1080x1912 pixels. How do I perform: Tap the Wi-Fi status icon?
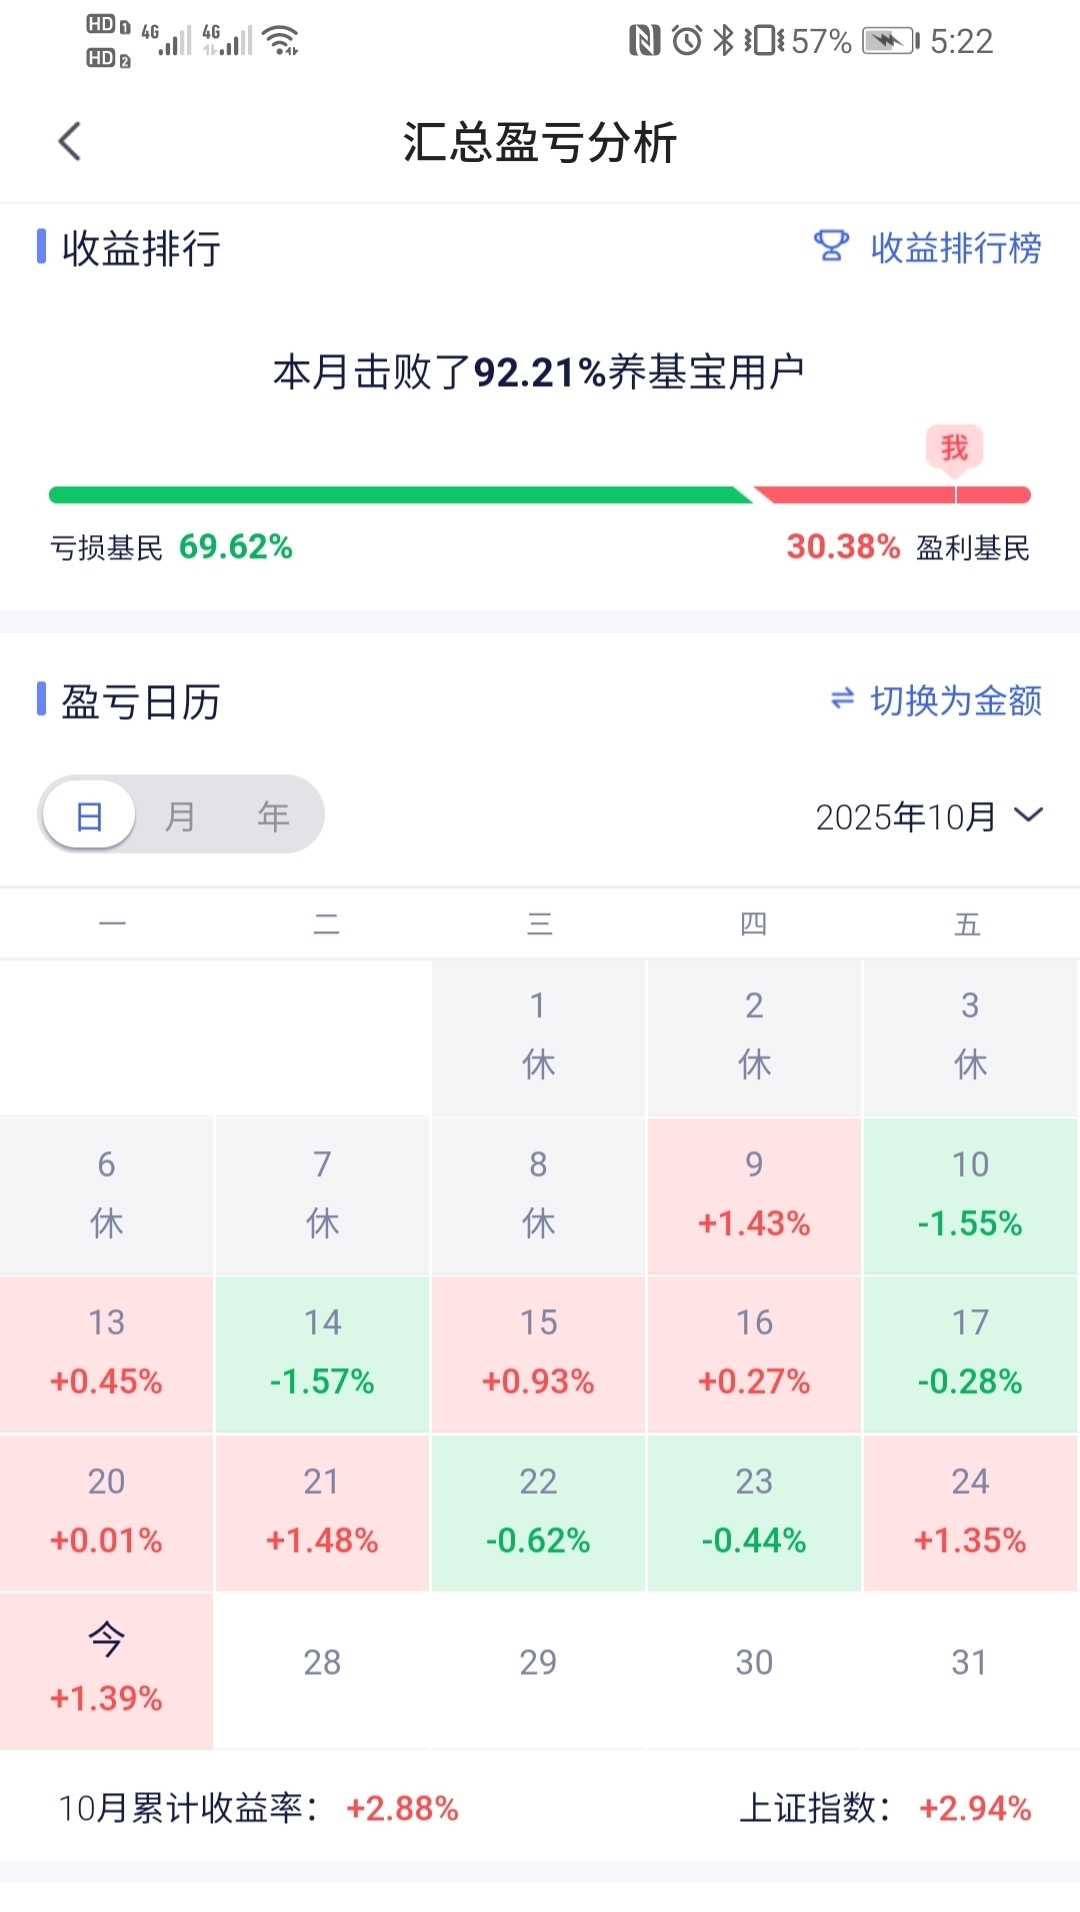point(281,41)
